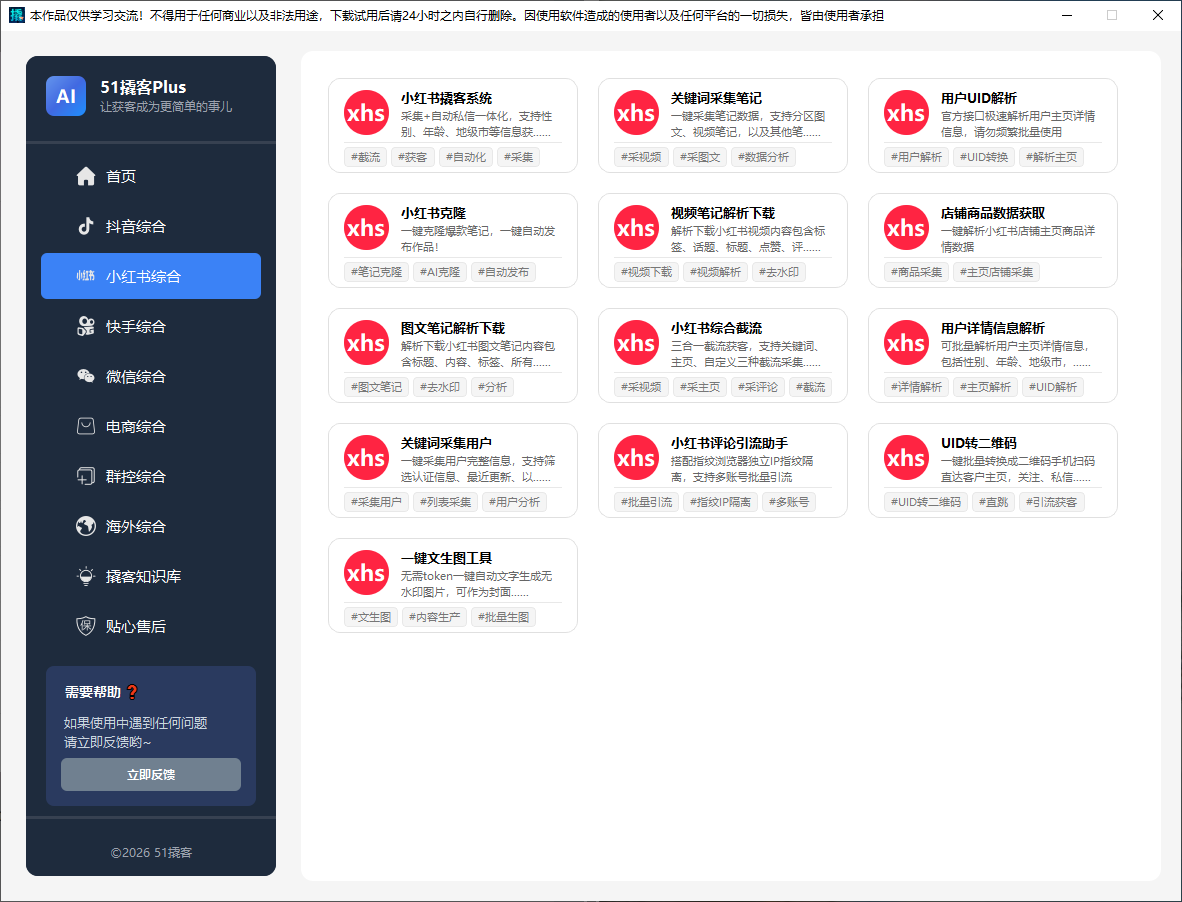Open the 一键文生图工具 card title
1182x902 pixels.
click(446, 558)
